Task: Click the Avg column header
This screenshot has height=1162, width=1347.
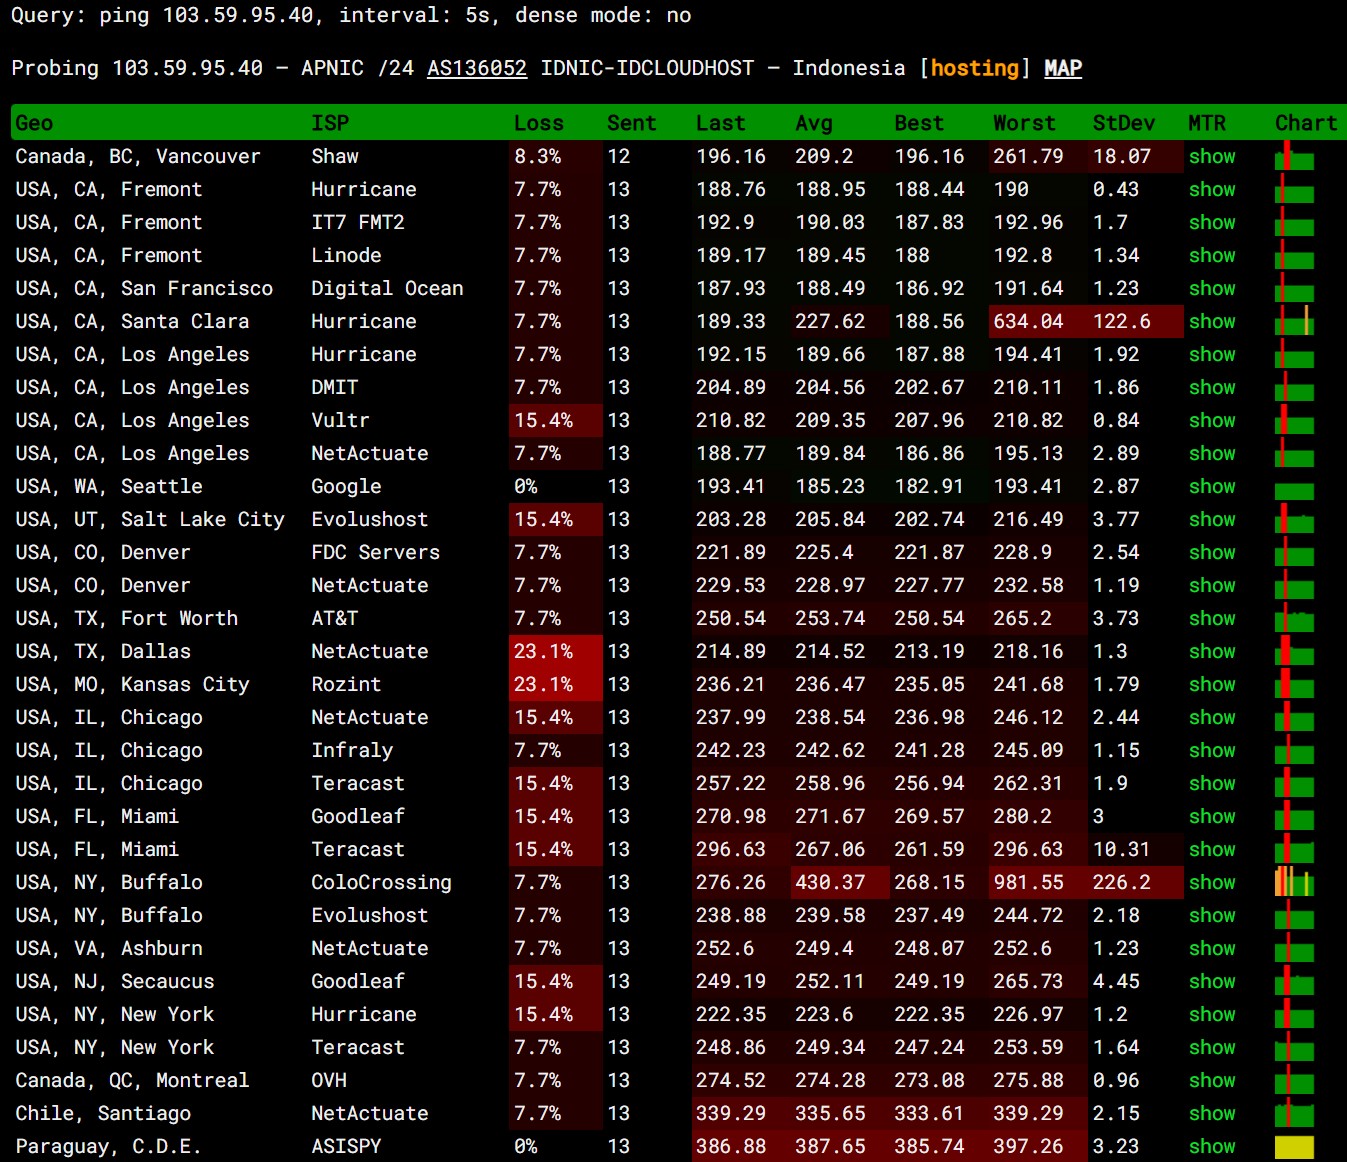Action: tap(814, 123)
